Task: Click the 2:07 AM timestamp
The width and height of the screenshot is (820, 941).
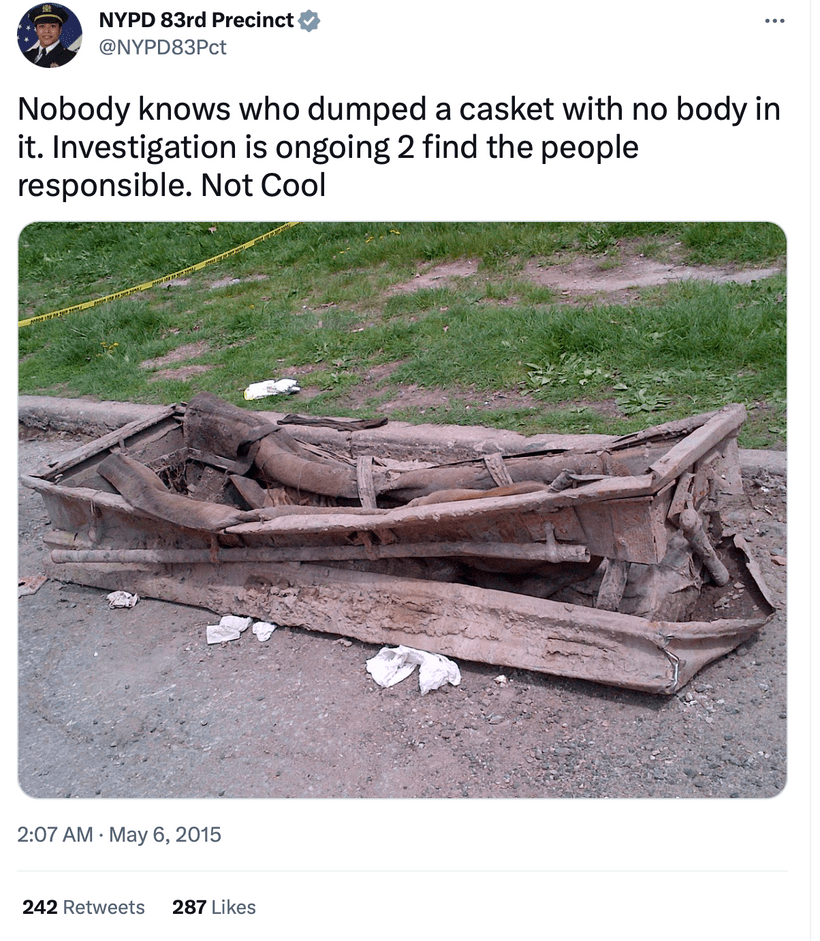Action: pos(55,835)
